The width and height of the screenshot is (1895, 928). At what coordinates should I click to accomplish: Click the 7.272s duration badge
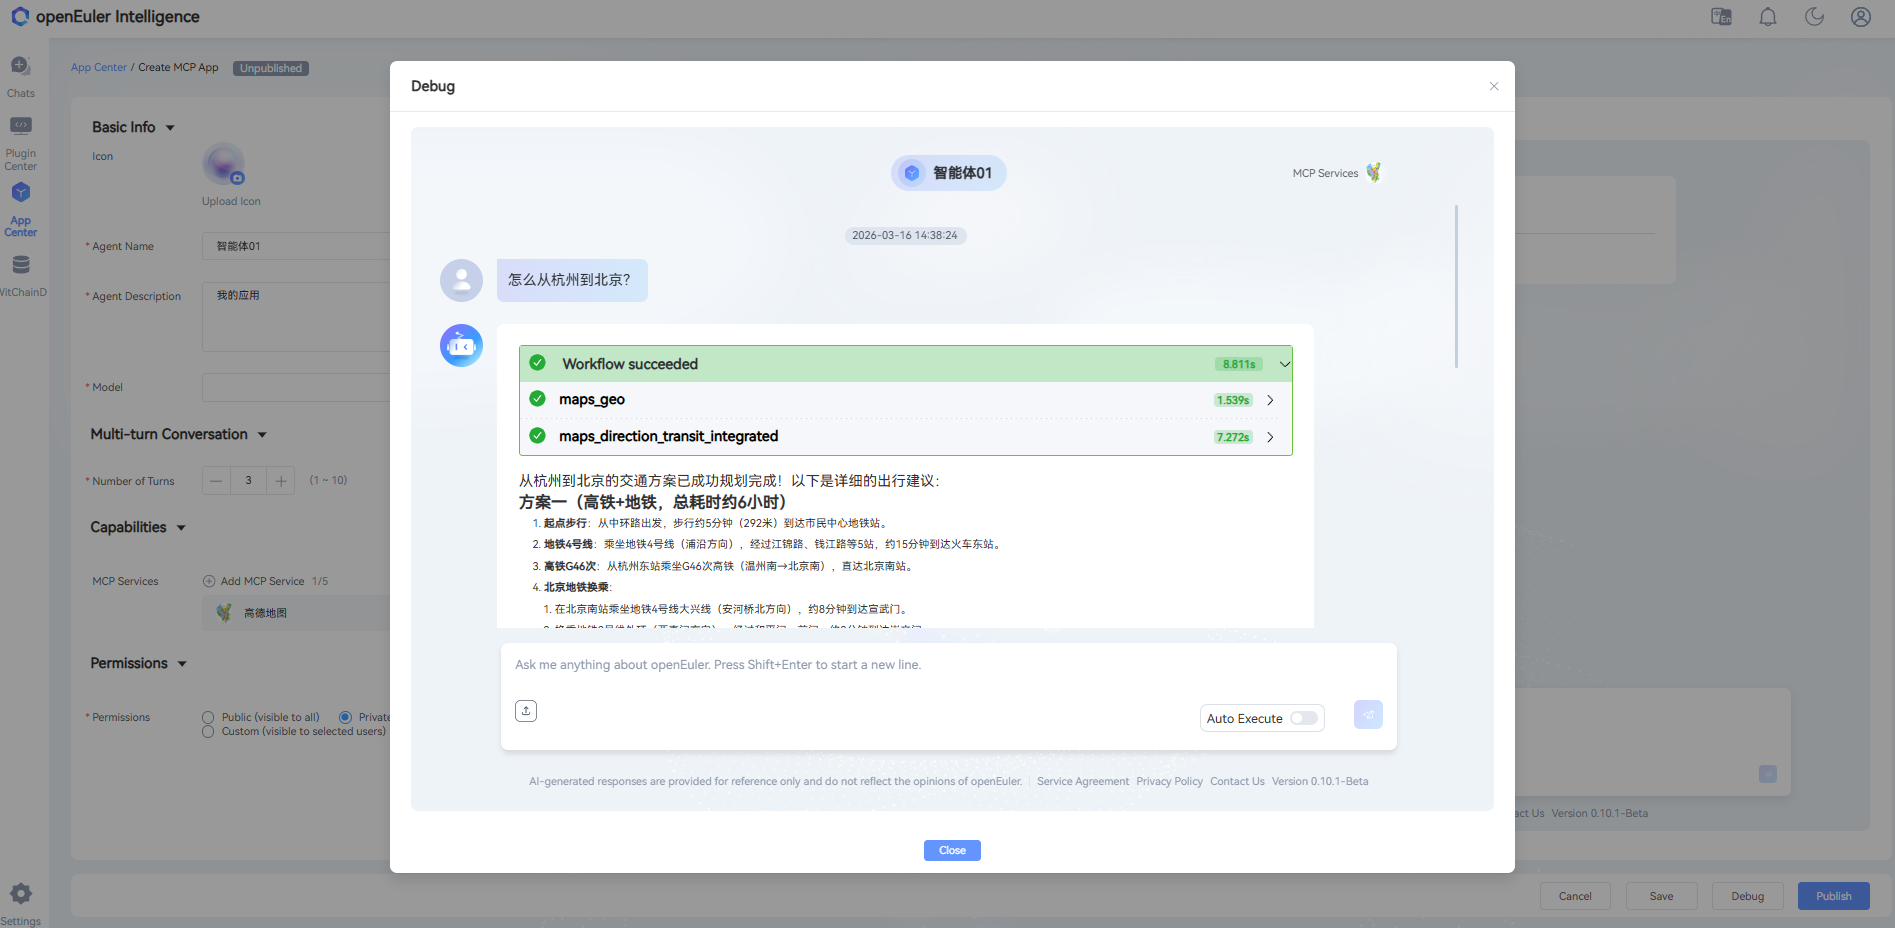pyautogui.click(x=1233, y=437)
